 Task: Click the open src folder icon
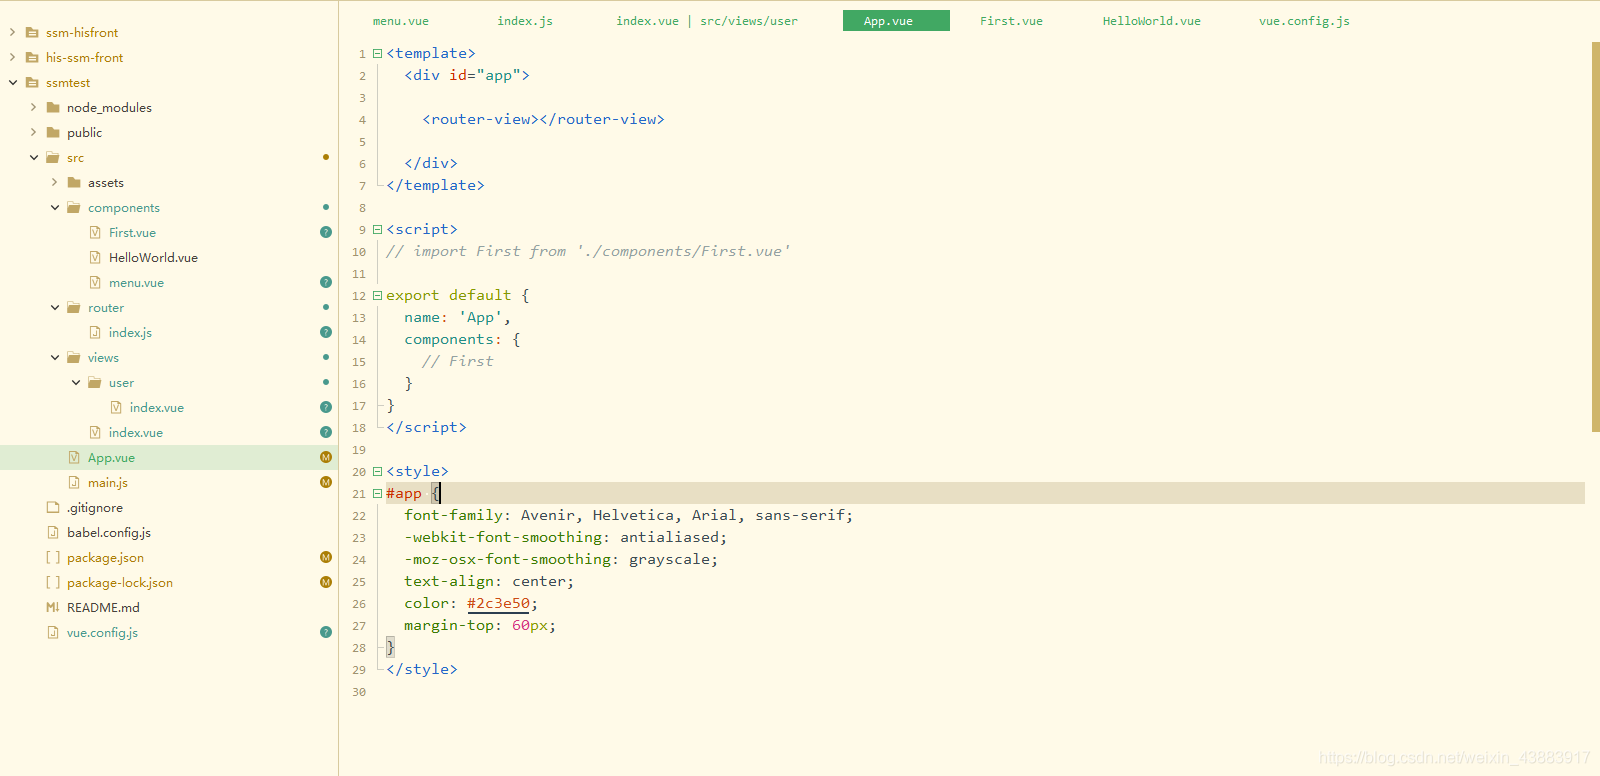click(53, 158)
